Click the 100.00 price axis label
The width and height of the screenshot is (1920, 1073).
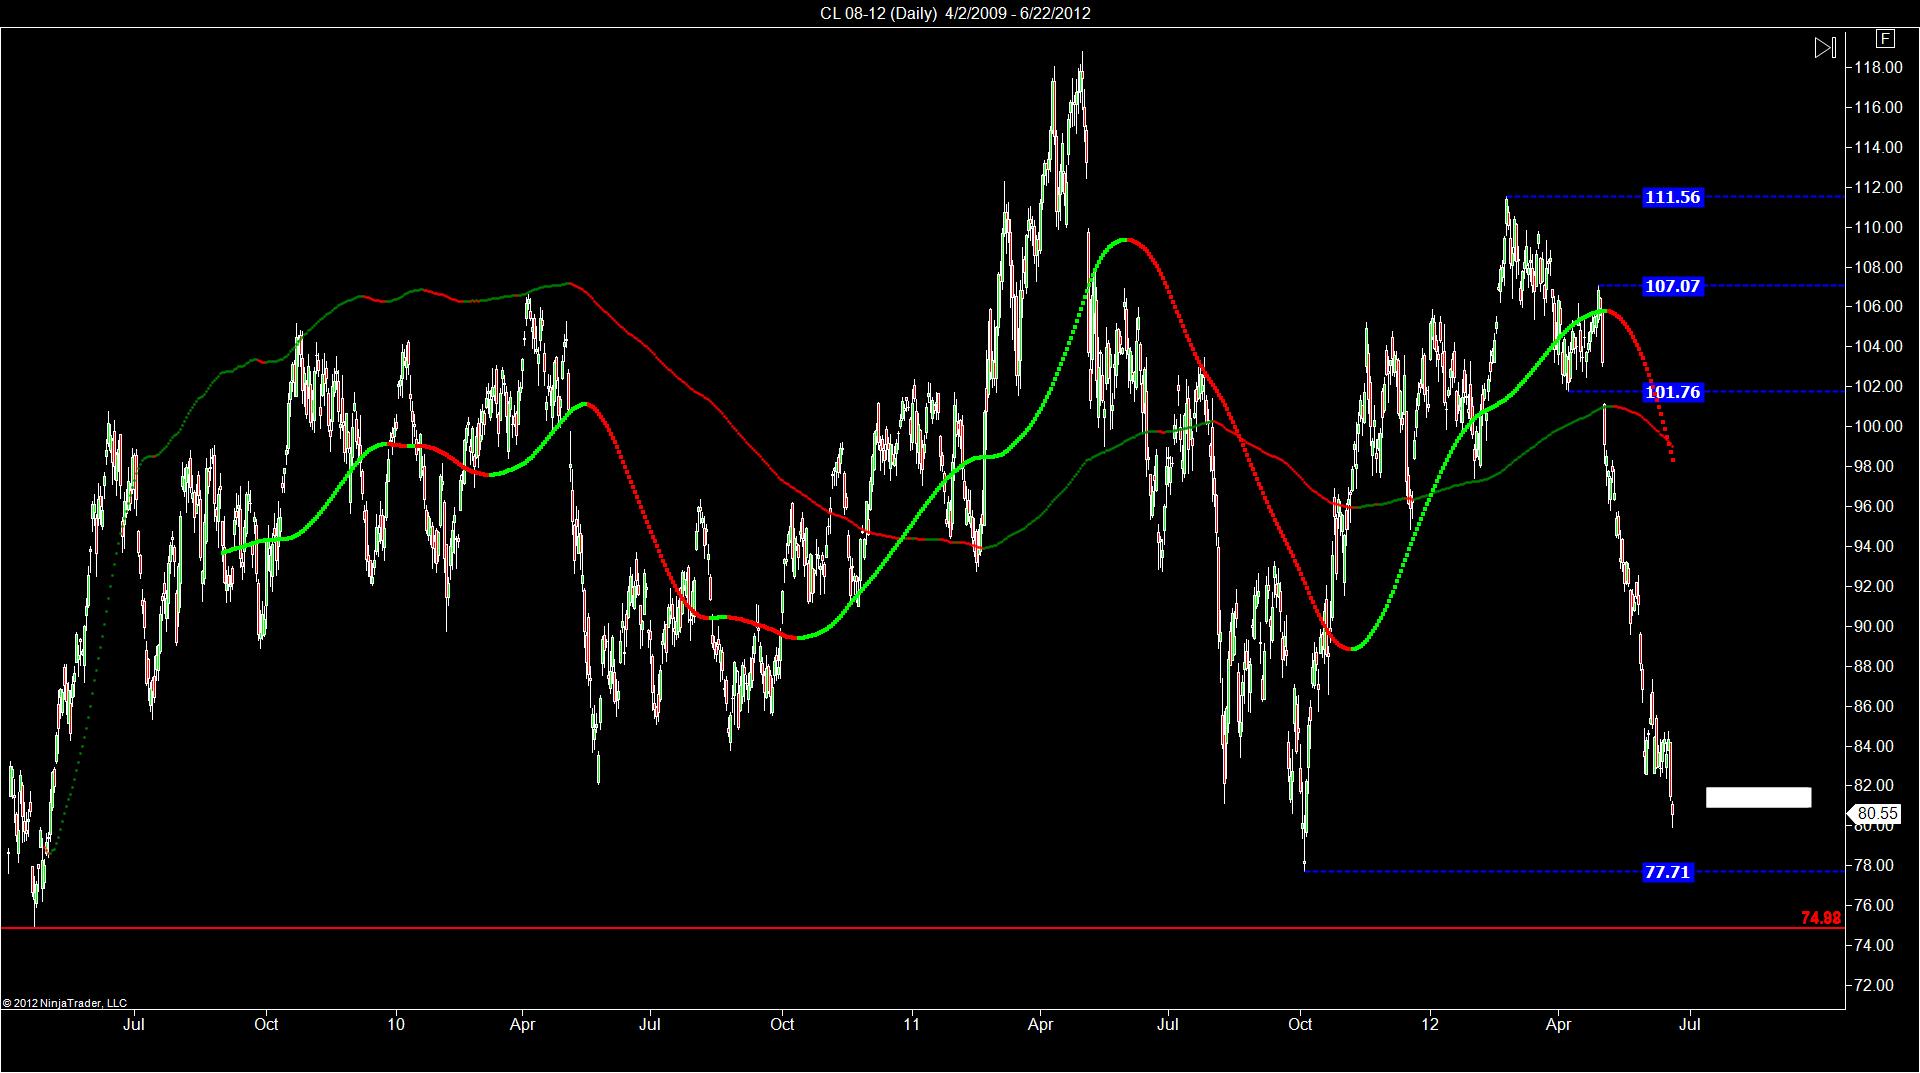(x=1878, y=427)
